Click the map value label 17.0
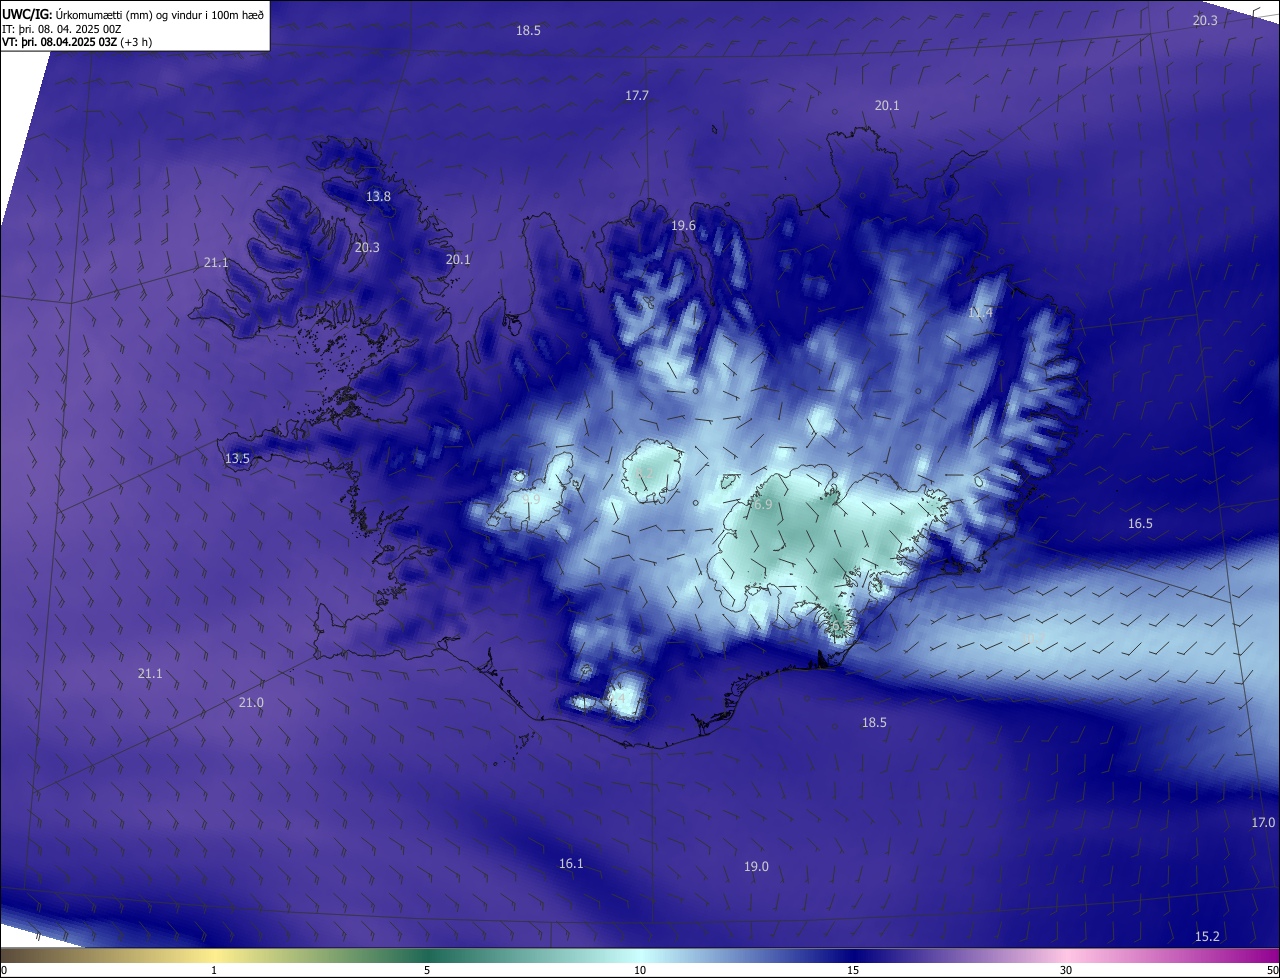Viewport: 1280px width, 978px height. point(1263,823)
